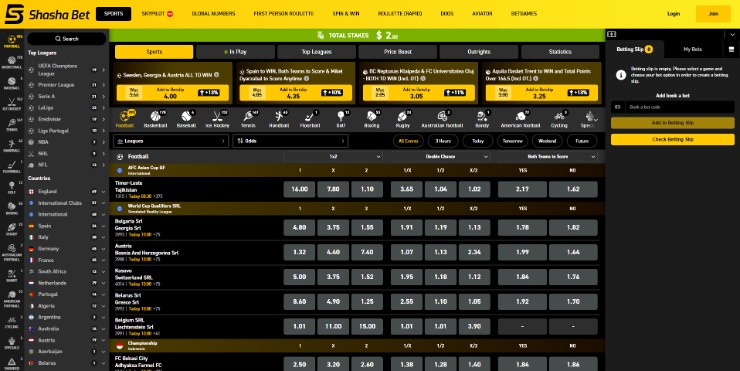Select American football in the sports icon row

[x=521, y=119]
